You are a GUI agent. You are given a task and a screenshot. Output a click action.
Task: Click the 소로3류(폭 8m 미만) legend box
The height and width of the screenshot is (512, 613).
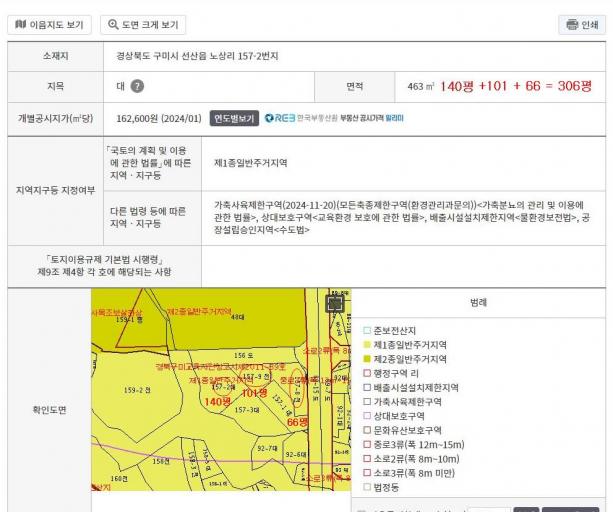[x=367, y=473]
